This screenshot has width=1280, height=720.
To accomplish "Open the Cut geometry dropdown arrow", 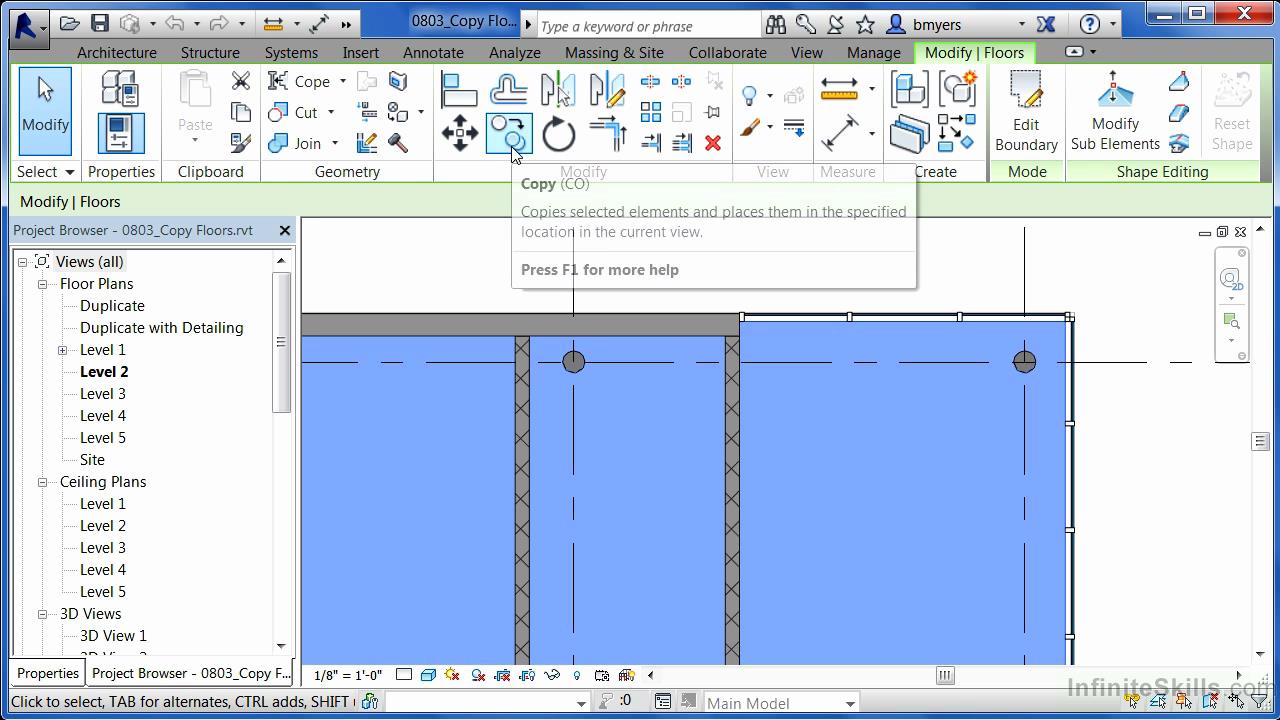I will click(x=331, y=113).
